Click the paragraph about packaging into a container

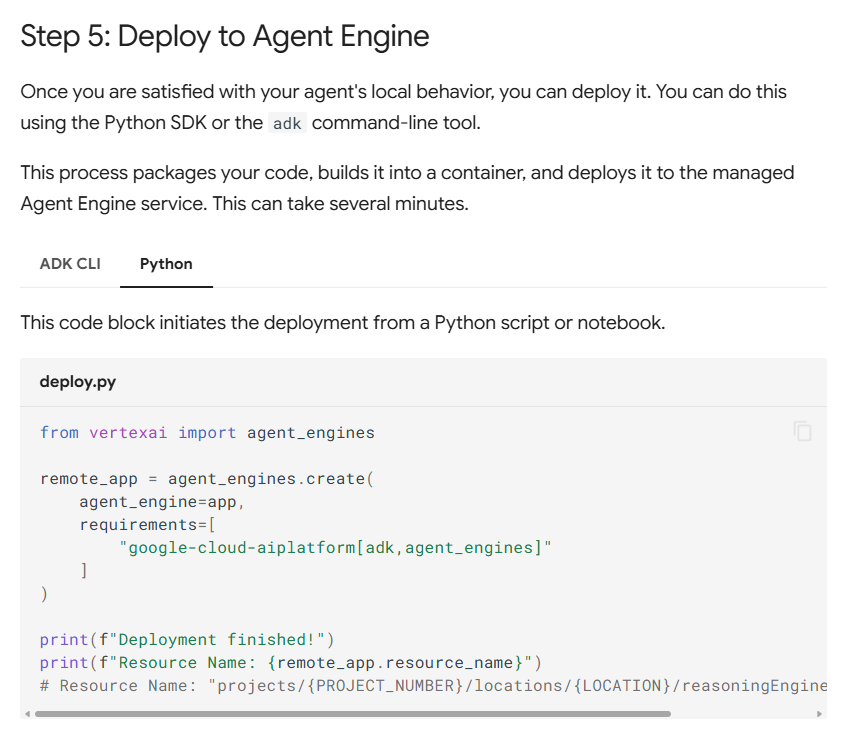point(407,188)
